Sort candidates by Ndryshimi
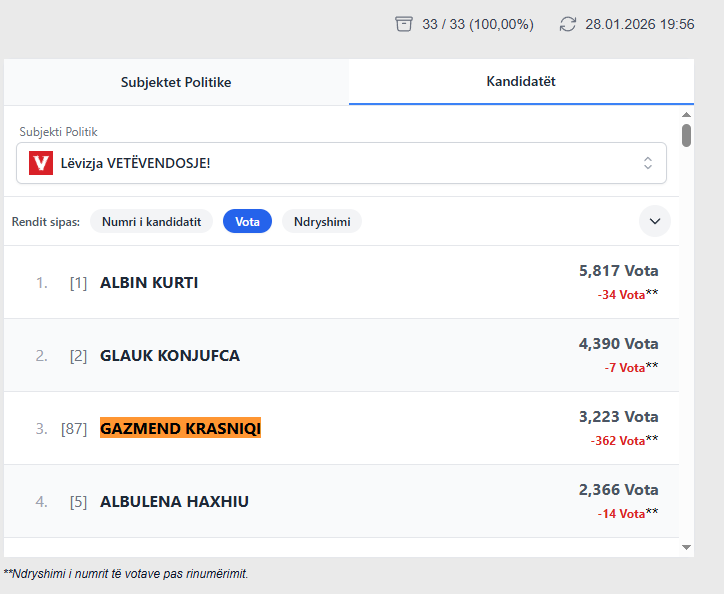 [x=321, y=222]
